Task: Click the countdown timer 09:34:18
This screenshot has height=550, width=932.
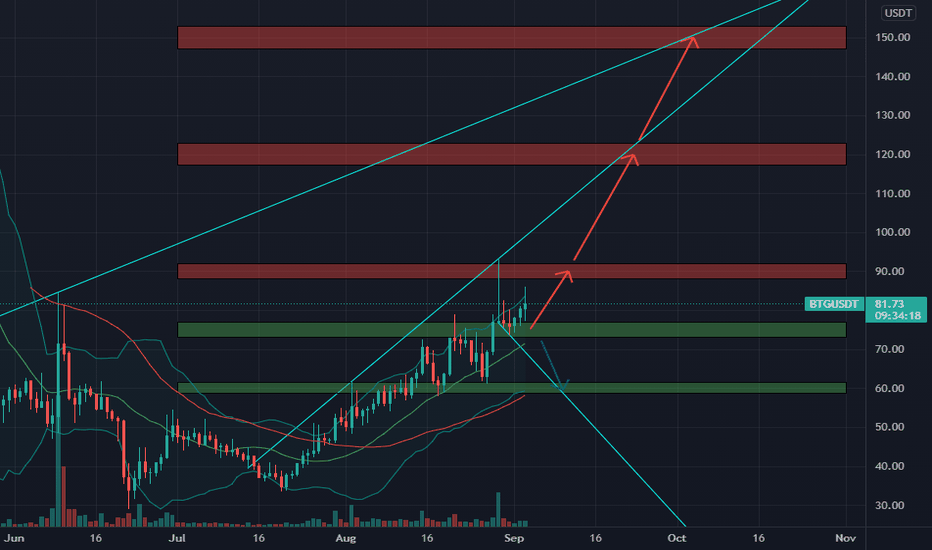Action: (898, 316)
